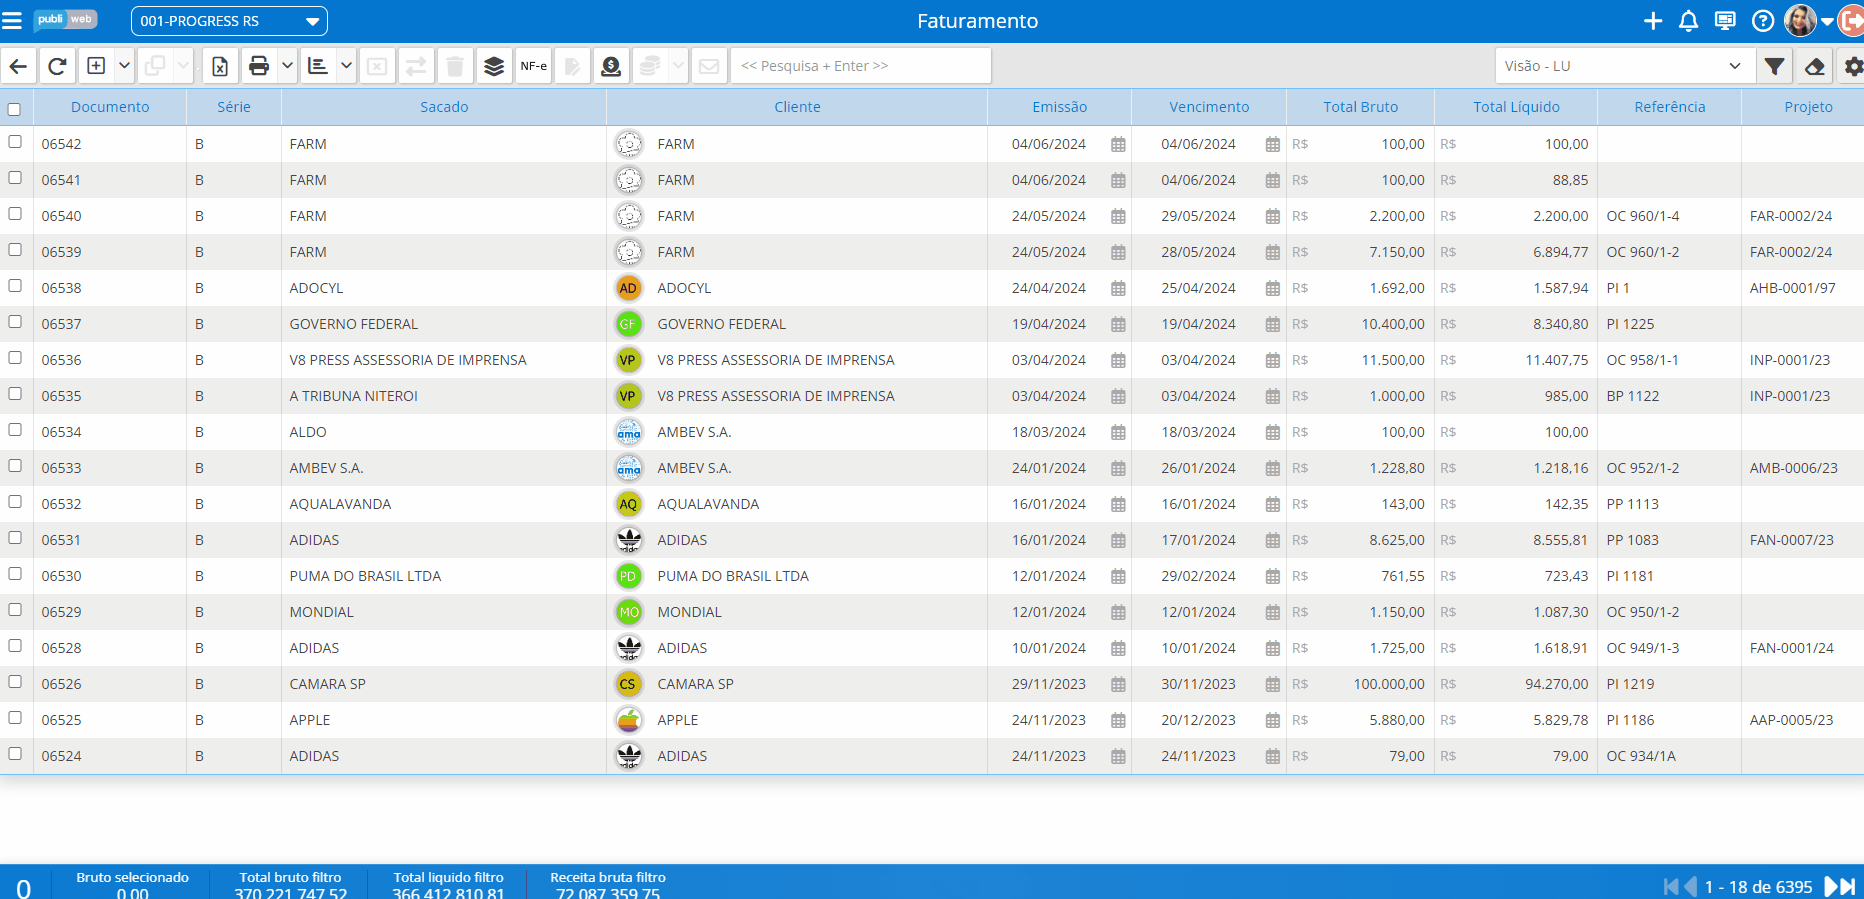This screenshot has width=1864, height=899.
Task: Select checkbox of document 06536
Action: coord(15,358)
